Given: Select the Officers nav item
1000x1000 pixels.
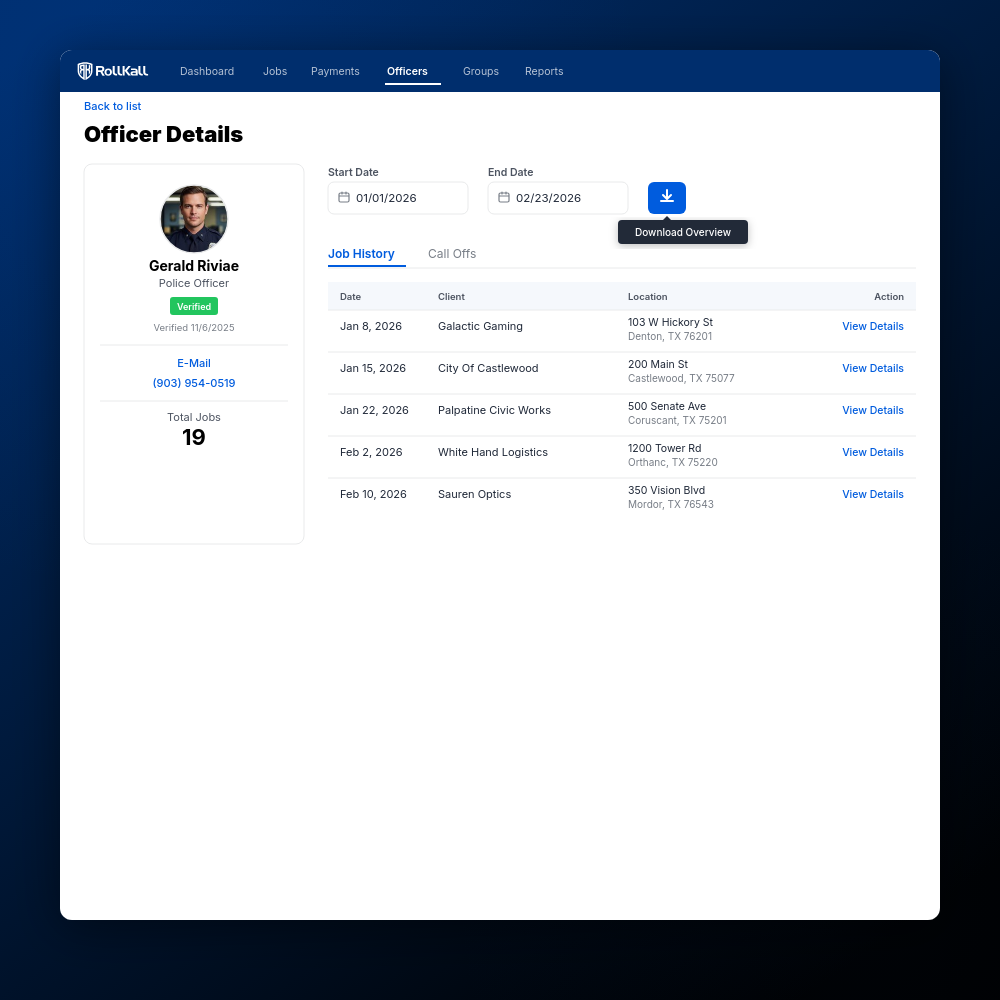Looking at the screenshot, I should click(x=407, y=71).
